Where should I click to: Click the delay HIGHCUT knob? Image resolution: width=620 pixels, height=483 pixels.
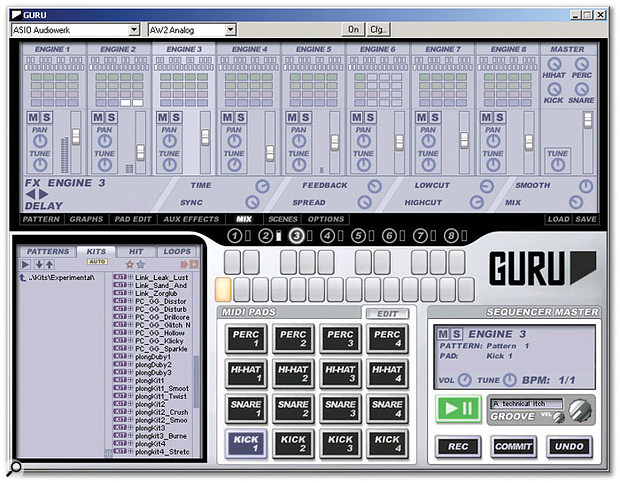(477, 203)
